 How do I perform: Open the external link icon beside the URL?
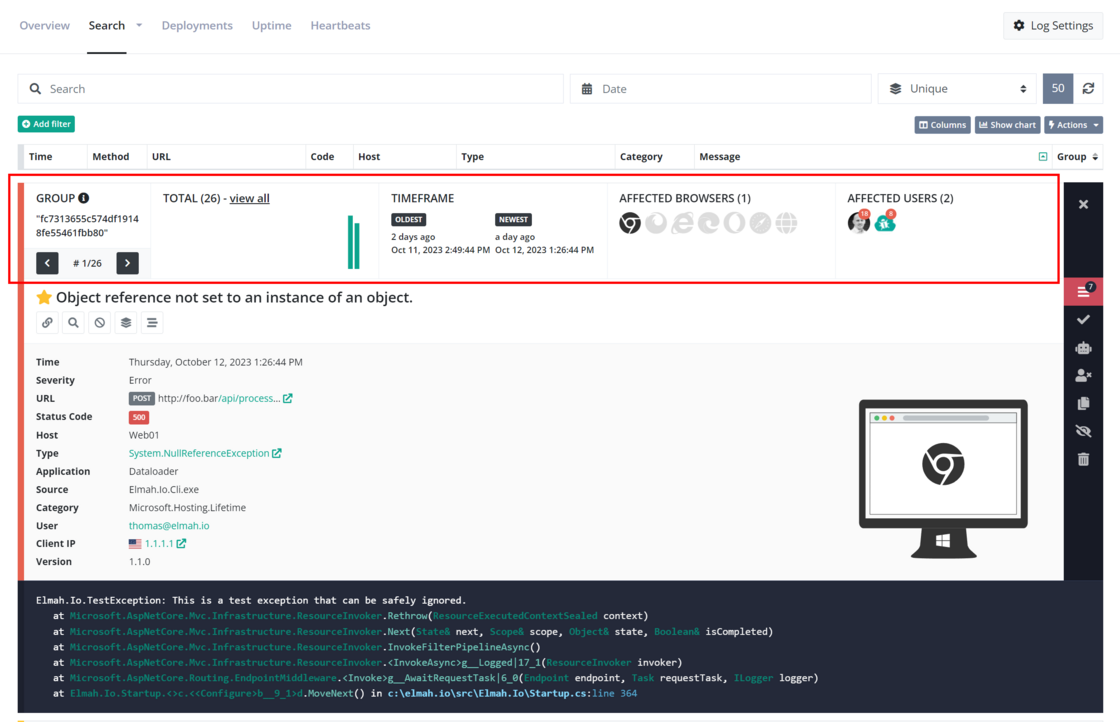288,398
